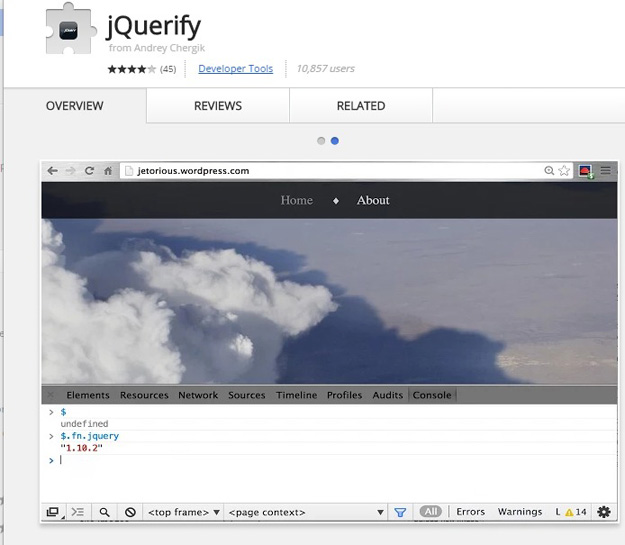The height and width of the screenshot is (545, 625).
Task: Toggle the show console drawer icon
Action: click(x=78, y=512)
